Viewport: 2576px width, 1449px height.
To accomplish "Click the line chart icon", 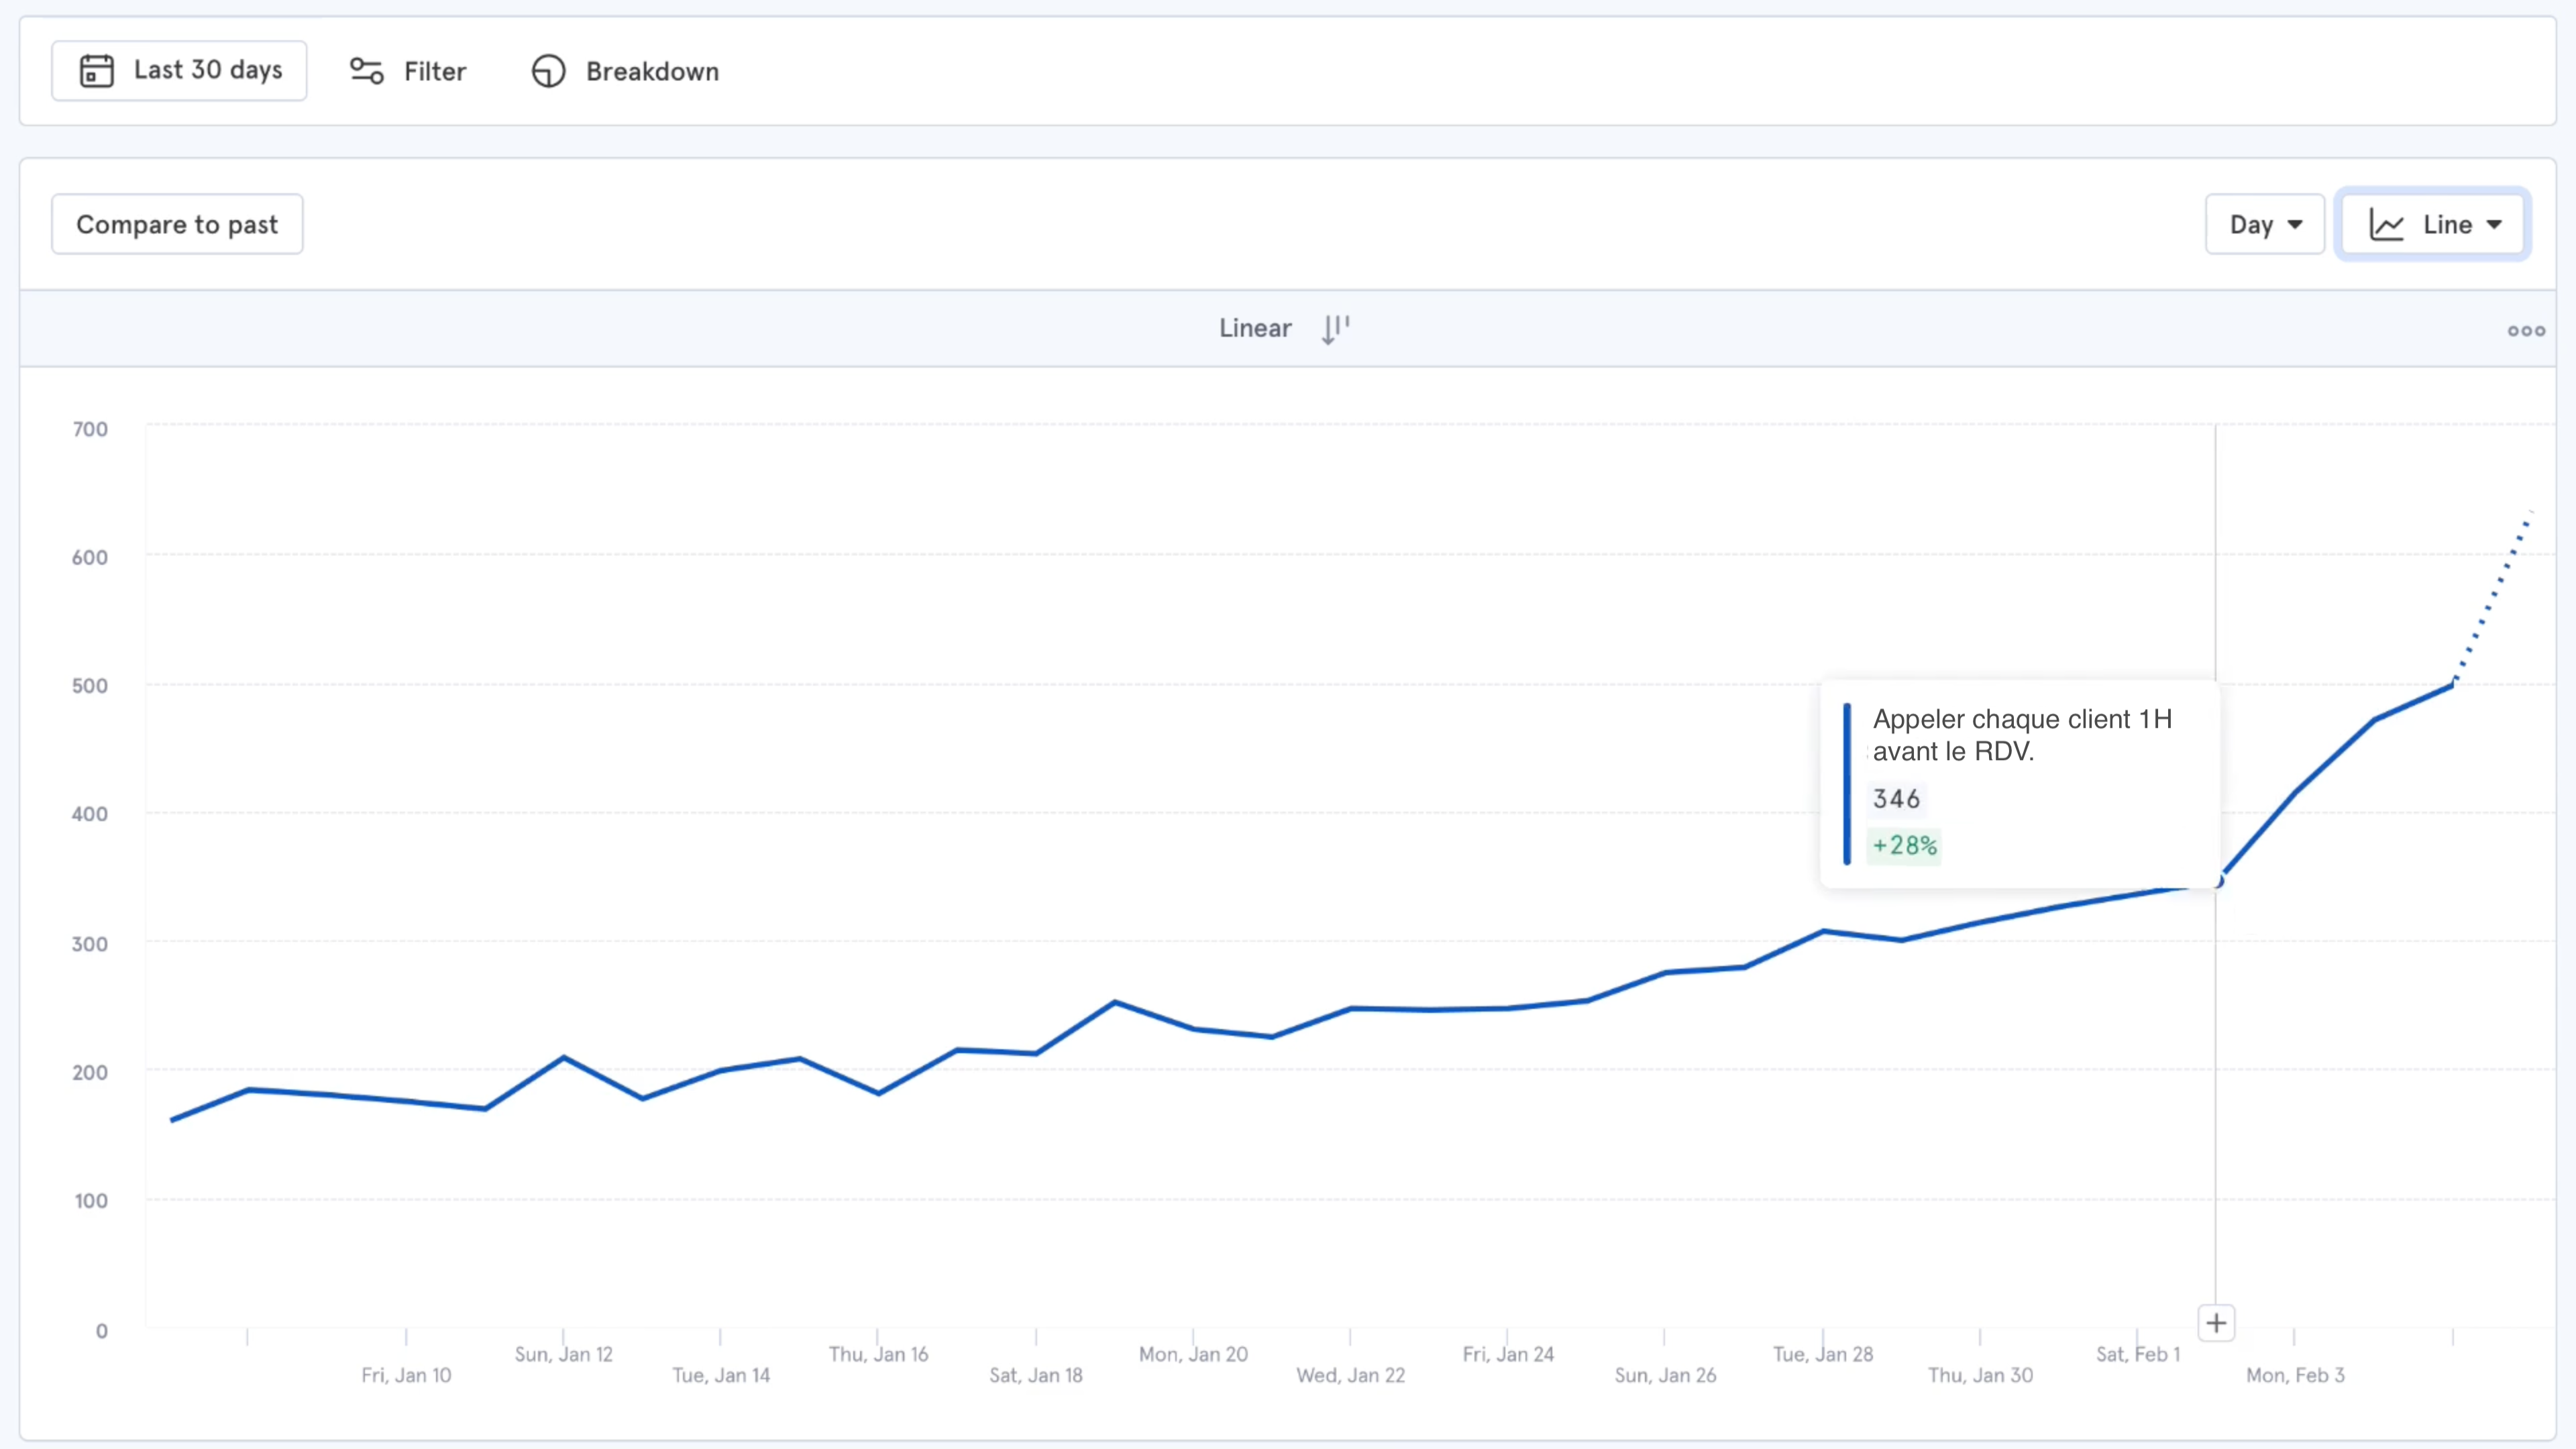I will (2387, 225).
